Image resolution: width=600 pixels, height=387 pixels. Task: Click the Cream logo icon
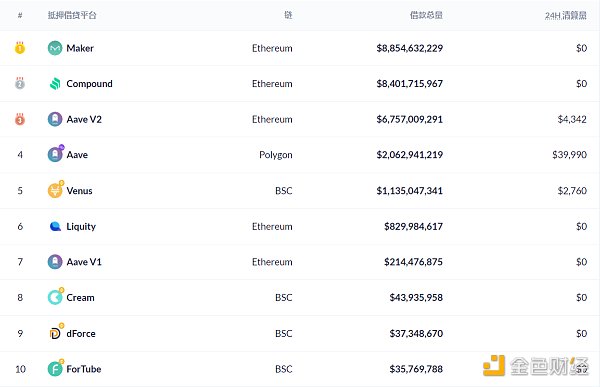(55, 297)
